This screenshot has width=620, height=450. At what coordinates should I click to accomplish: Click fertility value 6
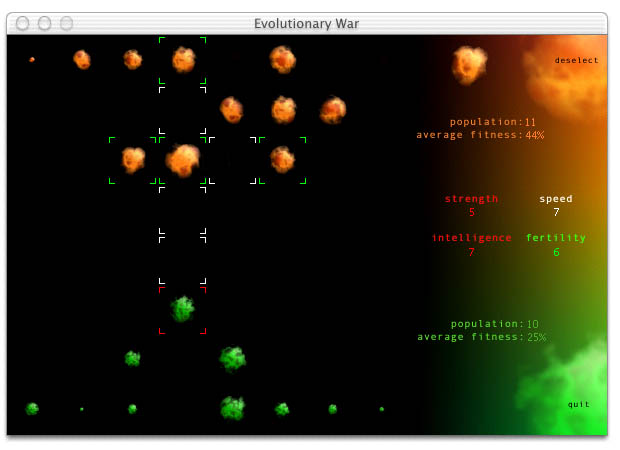coord(556,252)
